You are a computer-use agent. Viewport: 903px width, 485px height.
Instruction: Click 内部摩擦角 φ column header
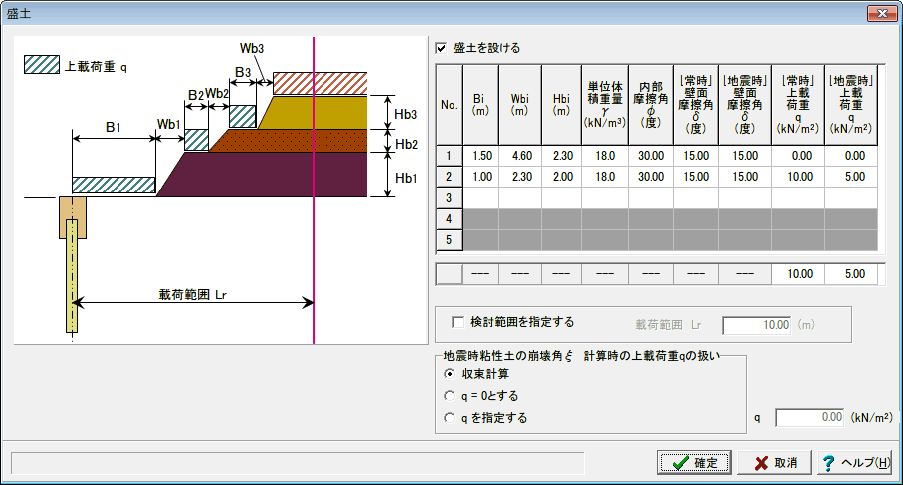point(651,105)
